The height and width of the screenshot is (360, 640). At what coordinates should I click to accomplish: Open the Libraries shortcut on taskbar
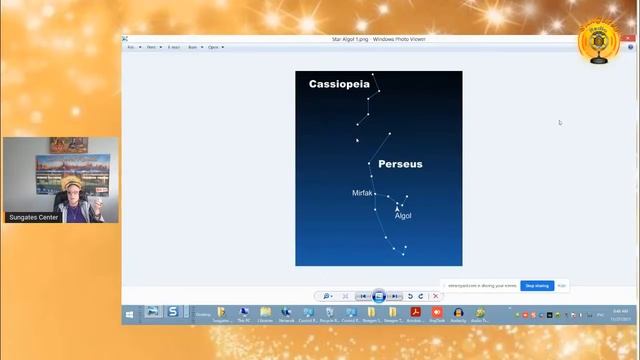click(265, 314)
